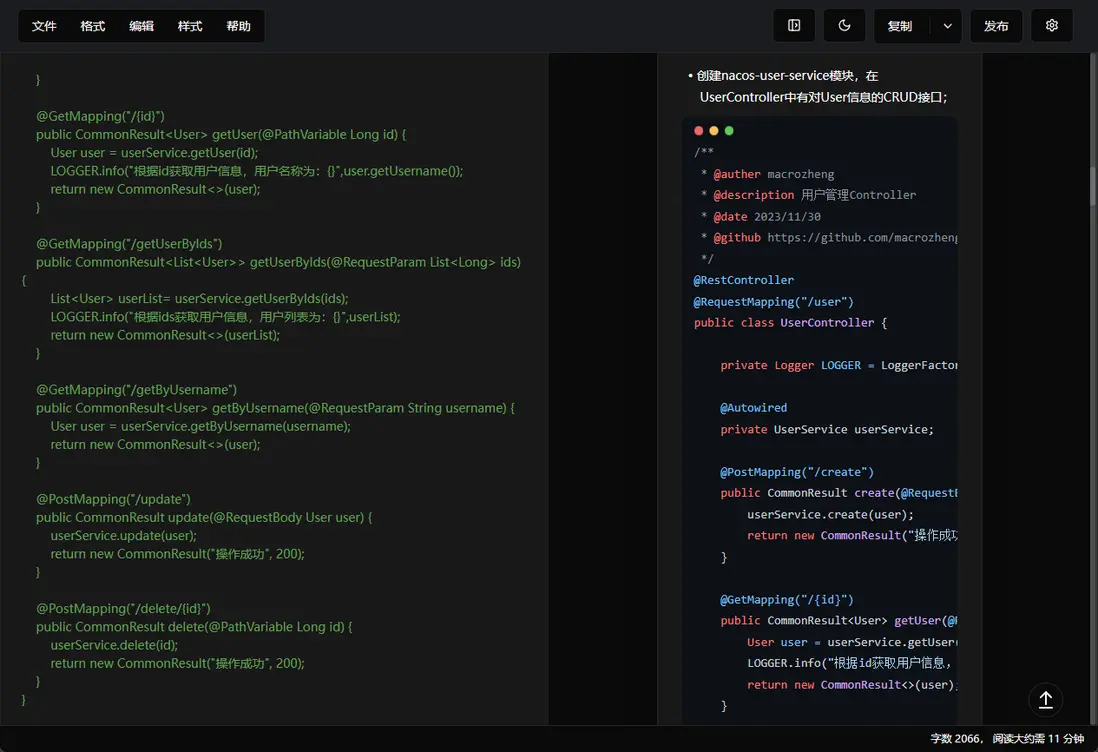This screenshot has height=752, width=1098.
Task: Click the yellow dot on code block
Action: 714,131
